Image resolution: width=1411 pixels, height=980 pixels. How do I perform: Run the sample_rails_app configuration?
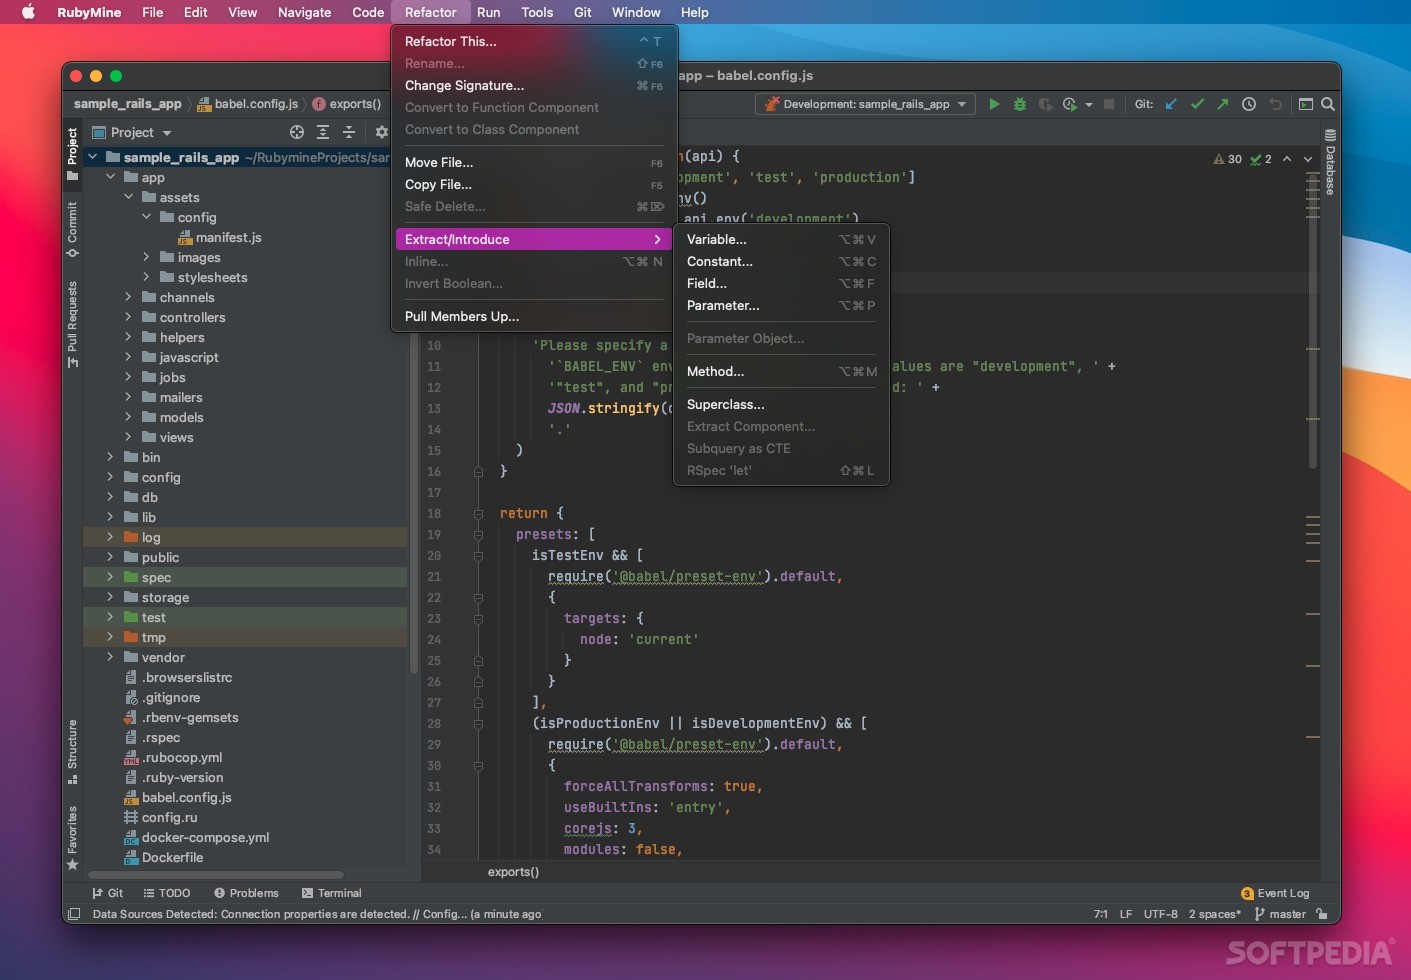993,104
